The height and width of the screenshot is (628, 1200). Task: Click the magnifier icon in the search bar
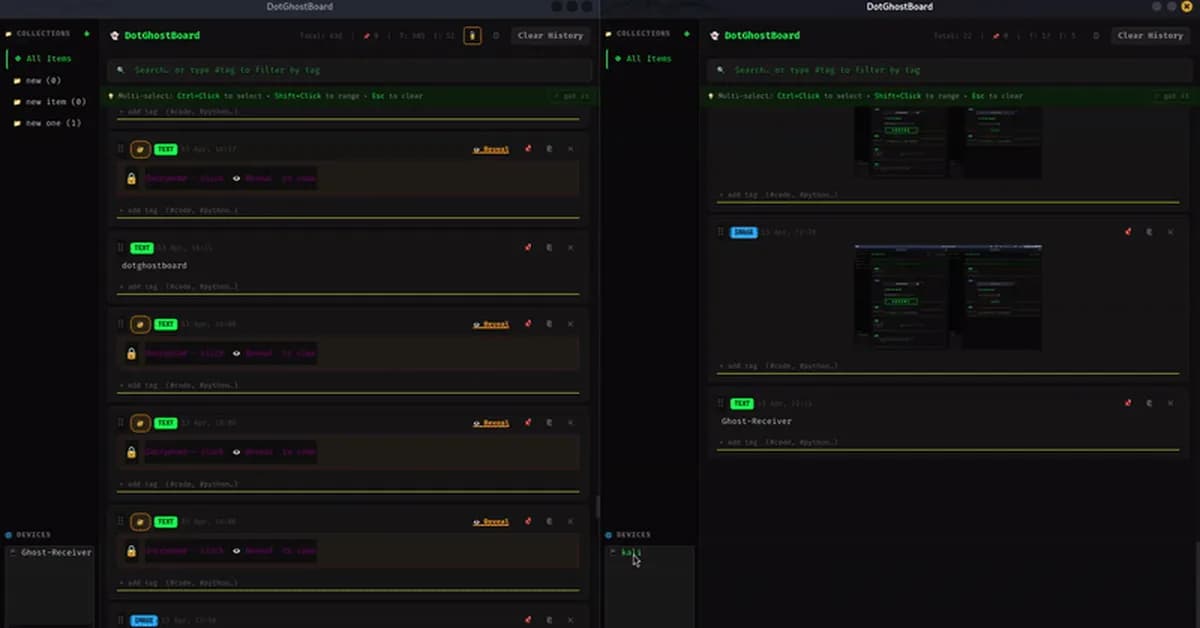pos(120,70)
